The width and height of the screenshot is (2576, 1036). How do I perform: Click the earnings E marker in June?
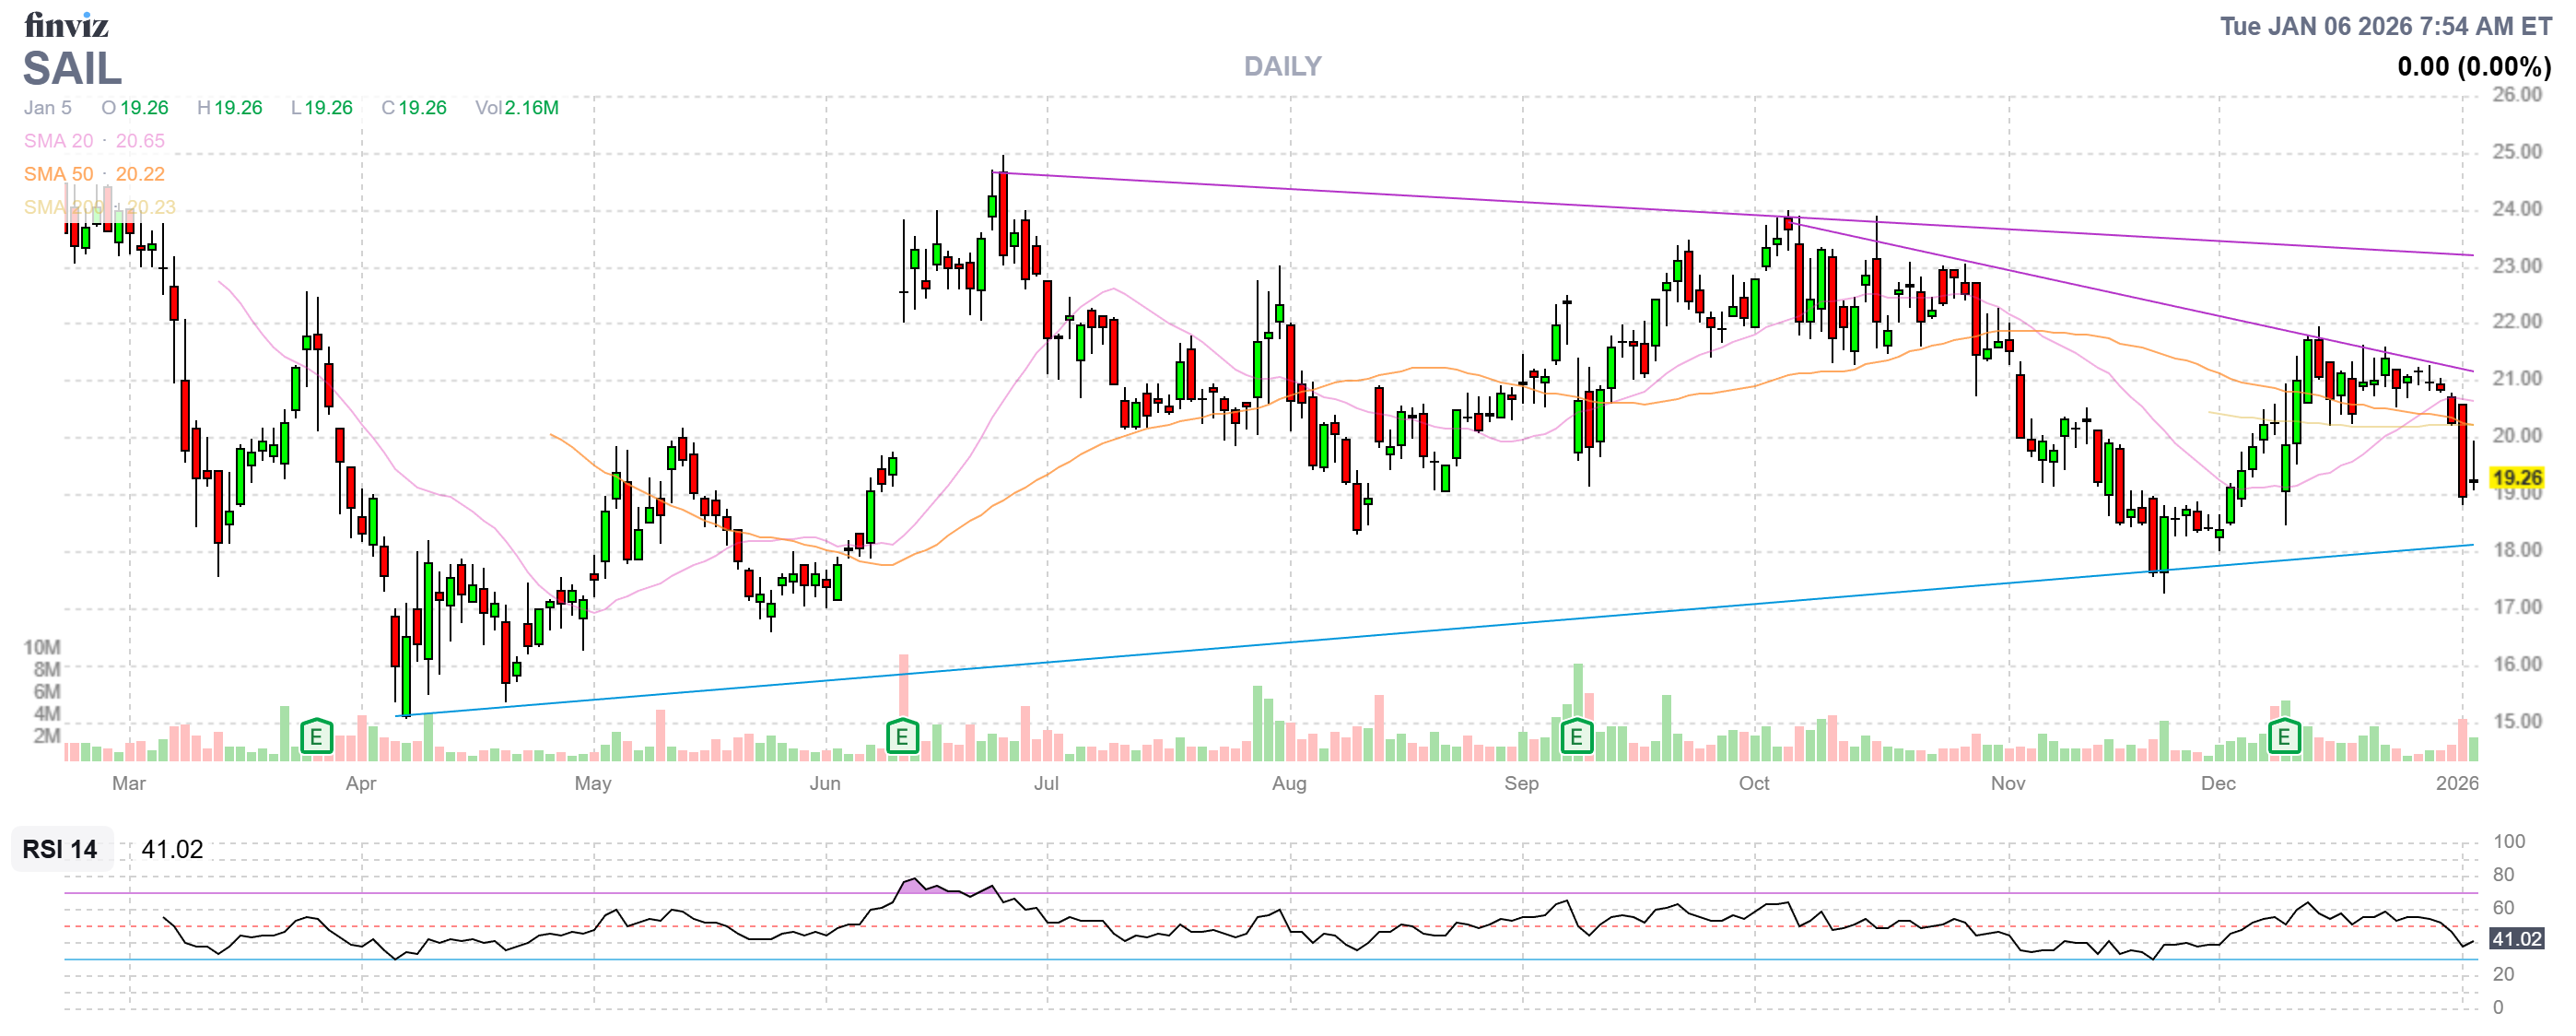[902, 738]
